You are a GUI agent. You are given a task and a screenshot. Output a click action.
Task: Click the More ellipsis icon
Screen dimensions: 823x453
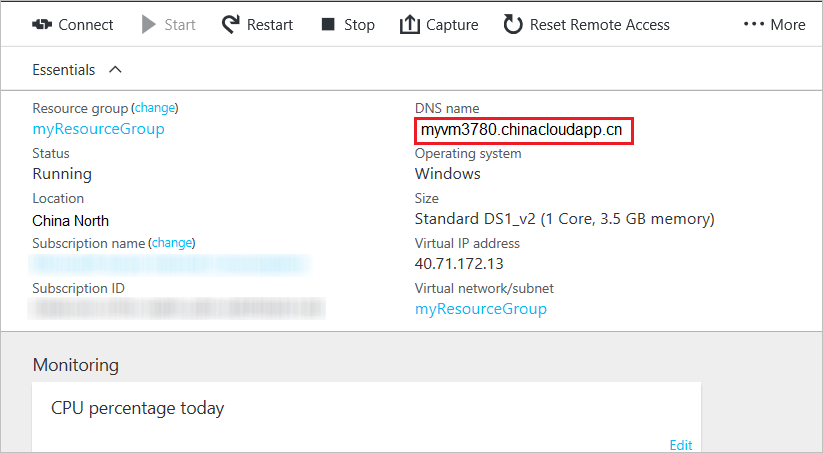754,24
